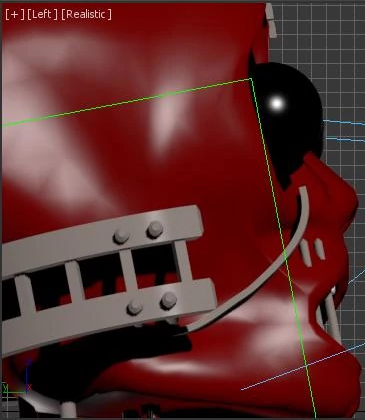Image resolution: width=365 pixels, height=420 pixels.
Task: Open the [Realistic] shading mode menu
Action: (87, 14)
